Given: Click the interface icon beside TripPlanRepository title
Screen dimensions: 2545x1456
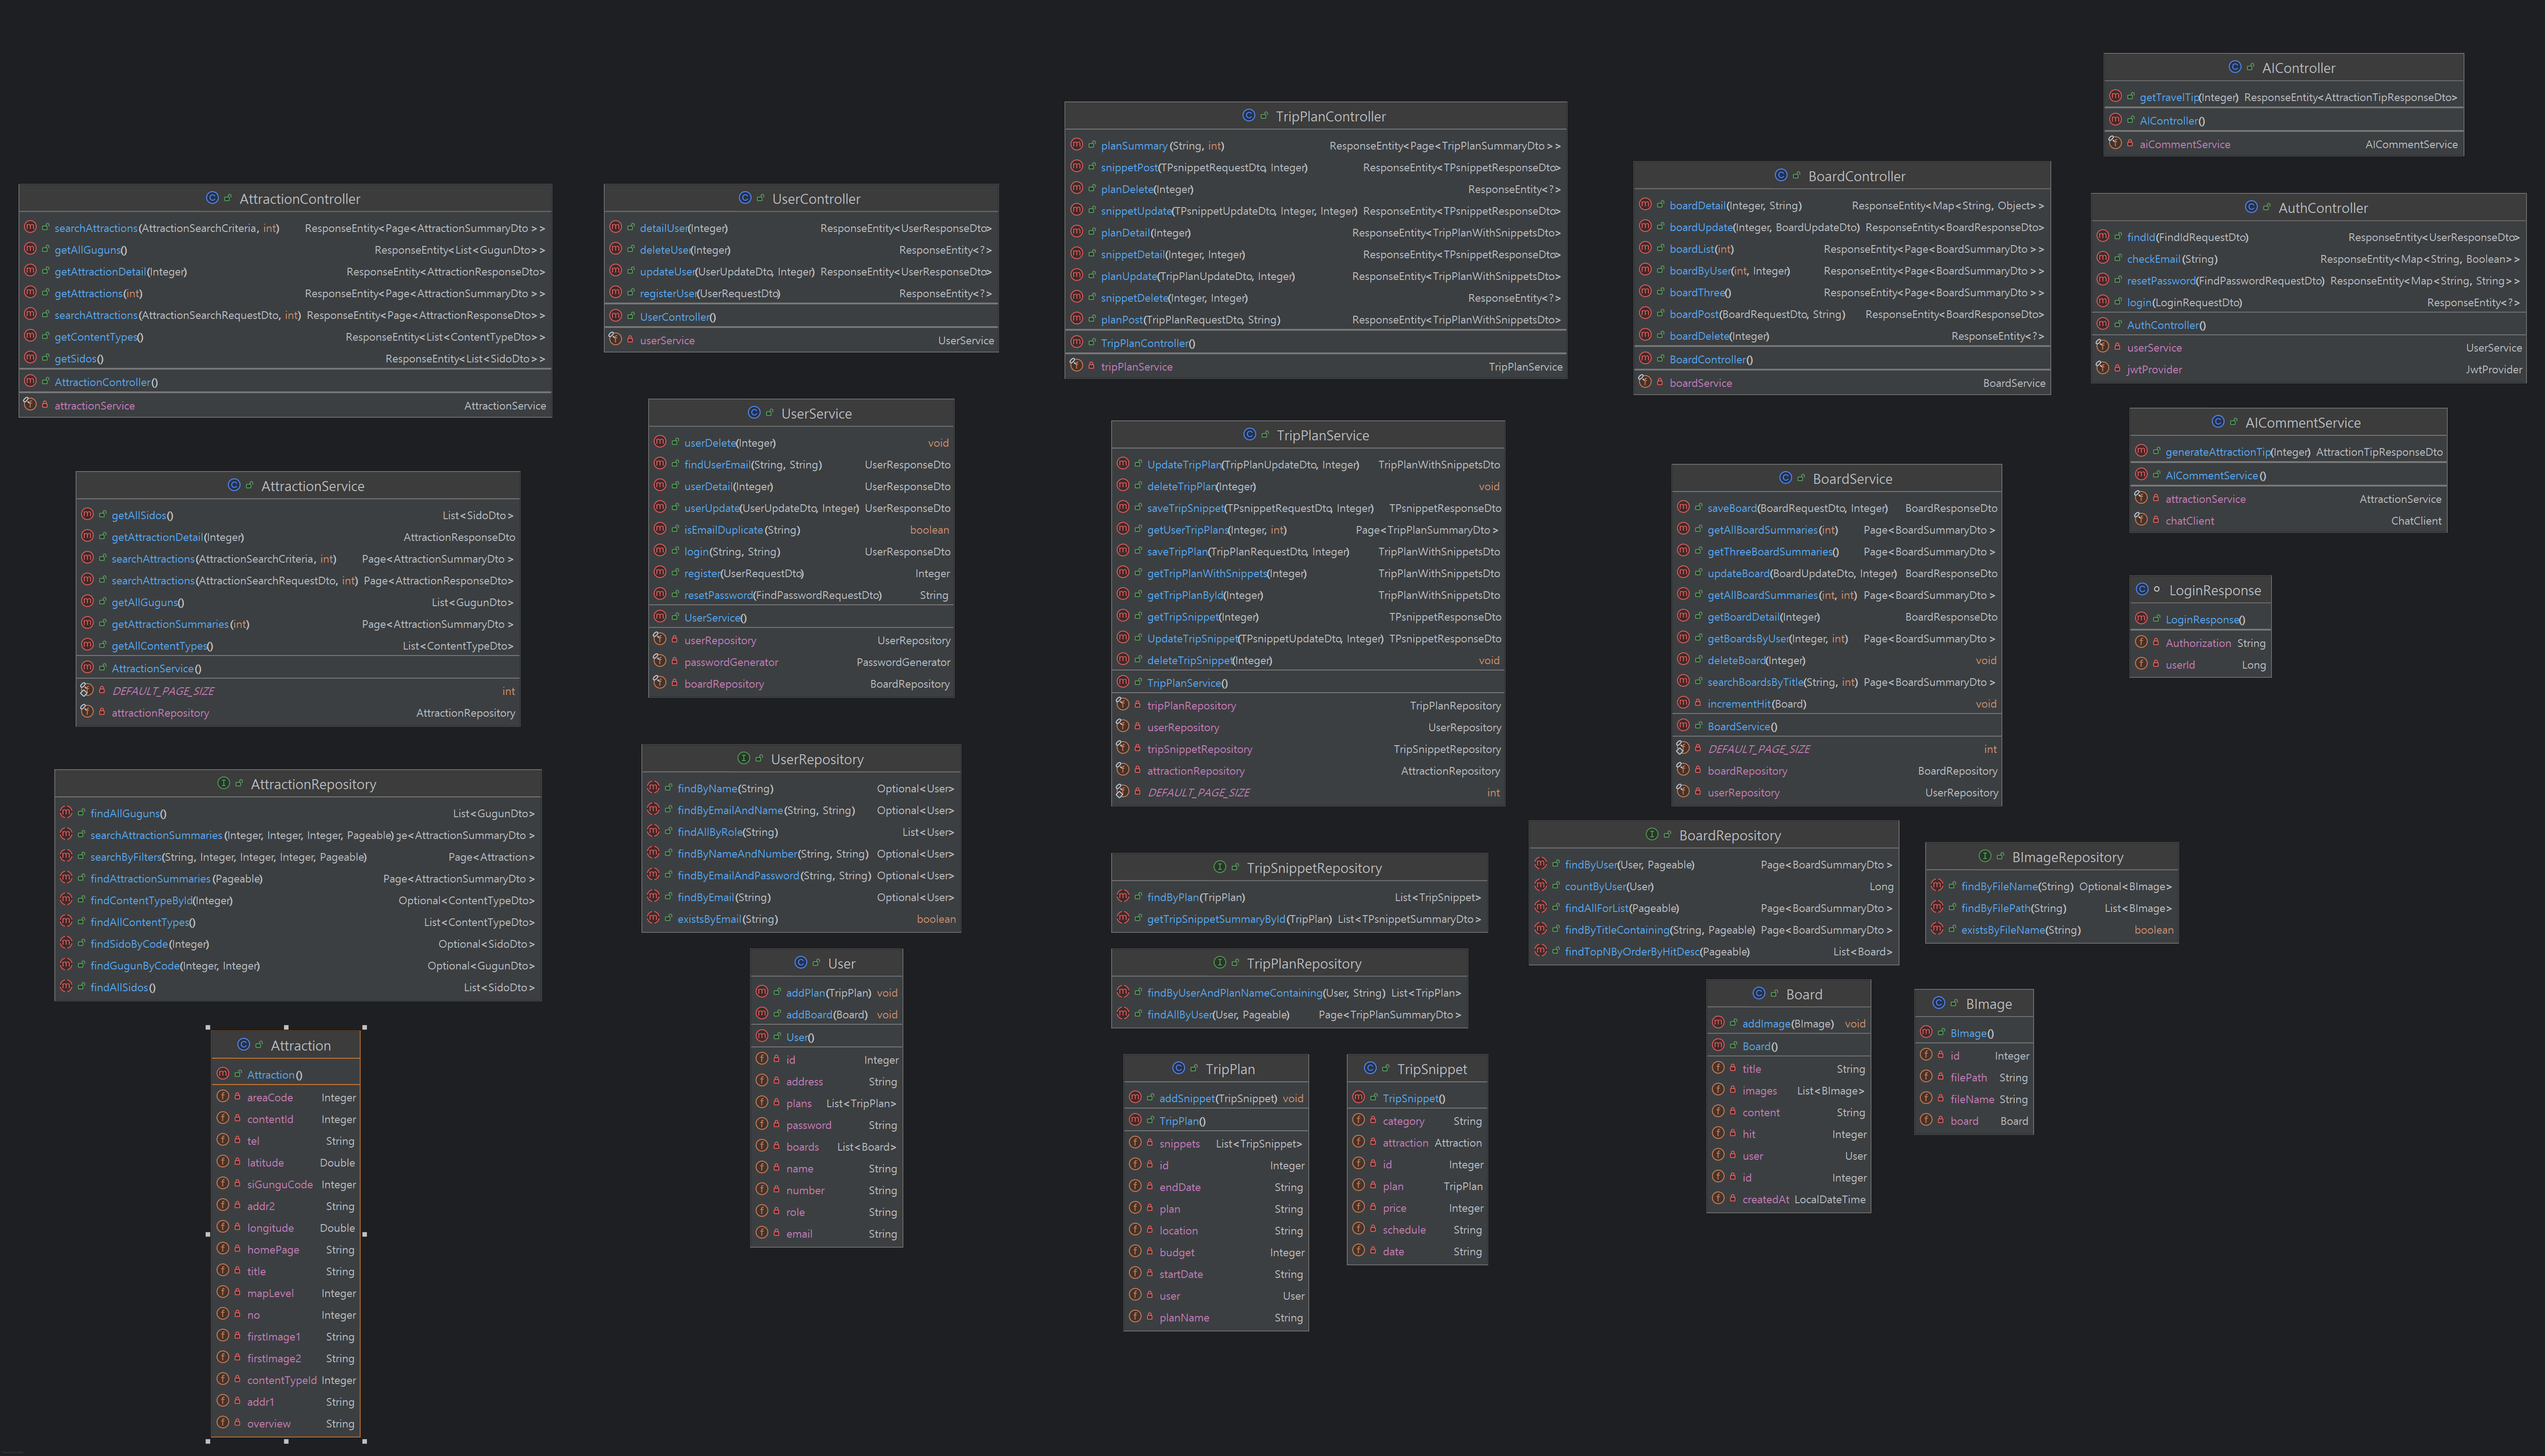Looking at the screenshot, I should [x=1220, y=962].
